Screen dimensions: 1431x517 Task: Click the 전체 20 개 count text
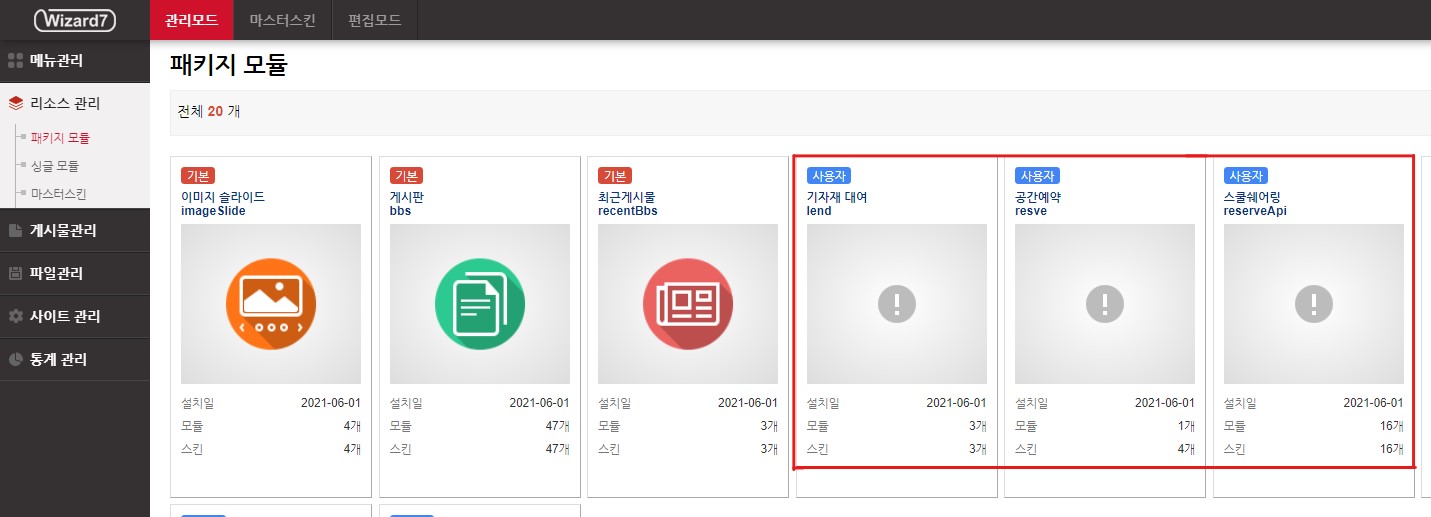(x=209, y=111)
